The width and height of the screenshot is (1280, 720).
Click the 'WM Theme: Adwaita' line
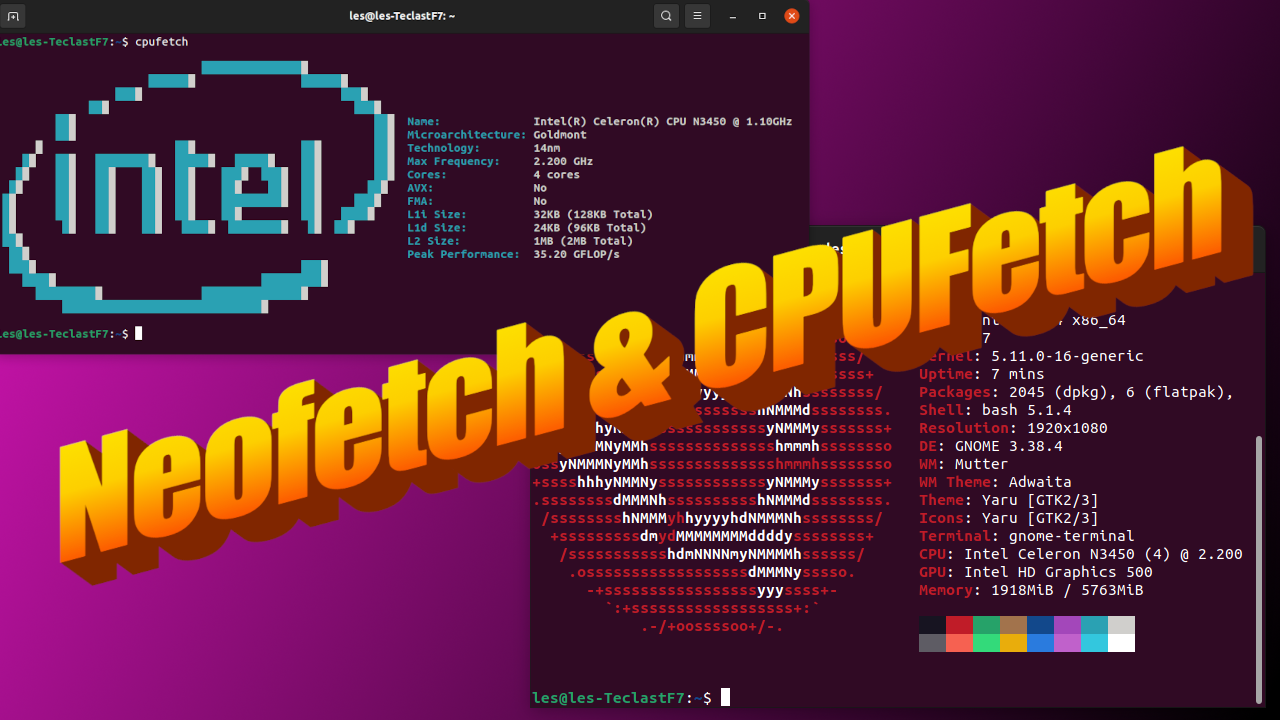(995, 482)
